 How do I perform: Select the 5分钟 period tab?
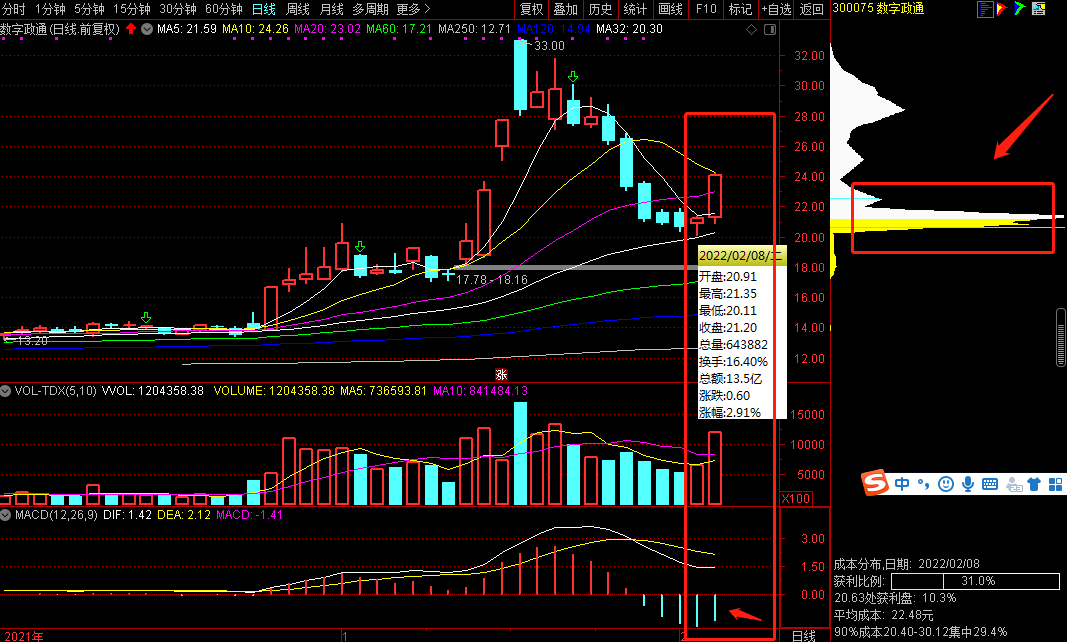pyautogui.click(x=89, y=9)
